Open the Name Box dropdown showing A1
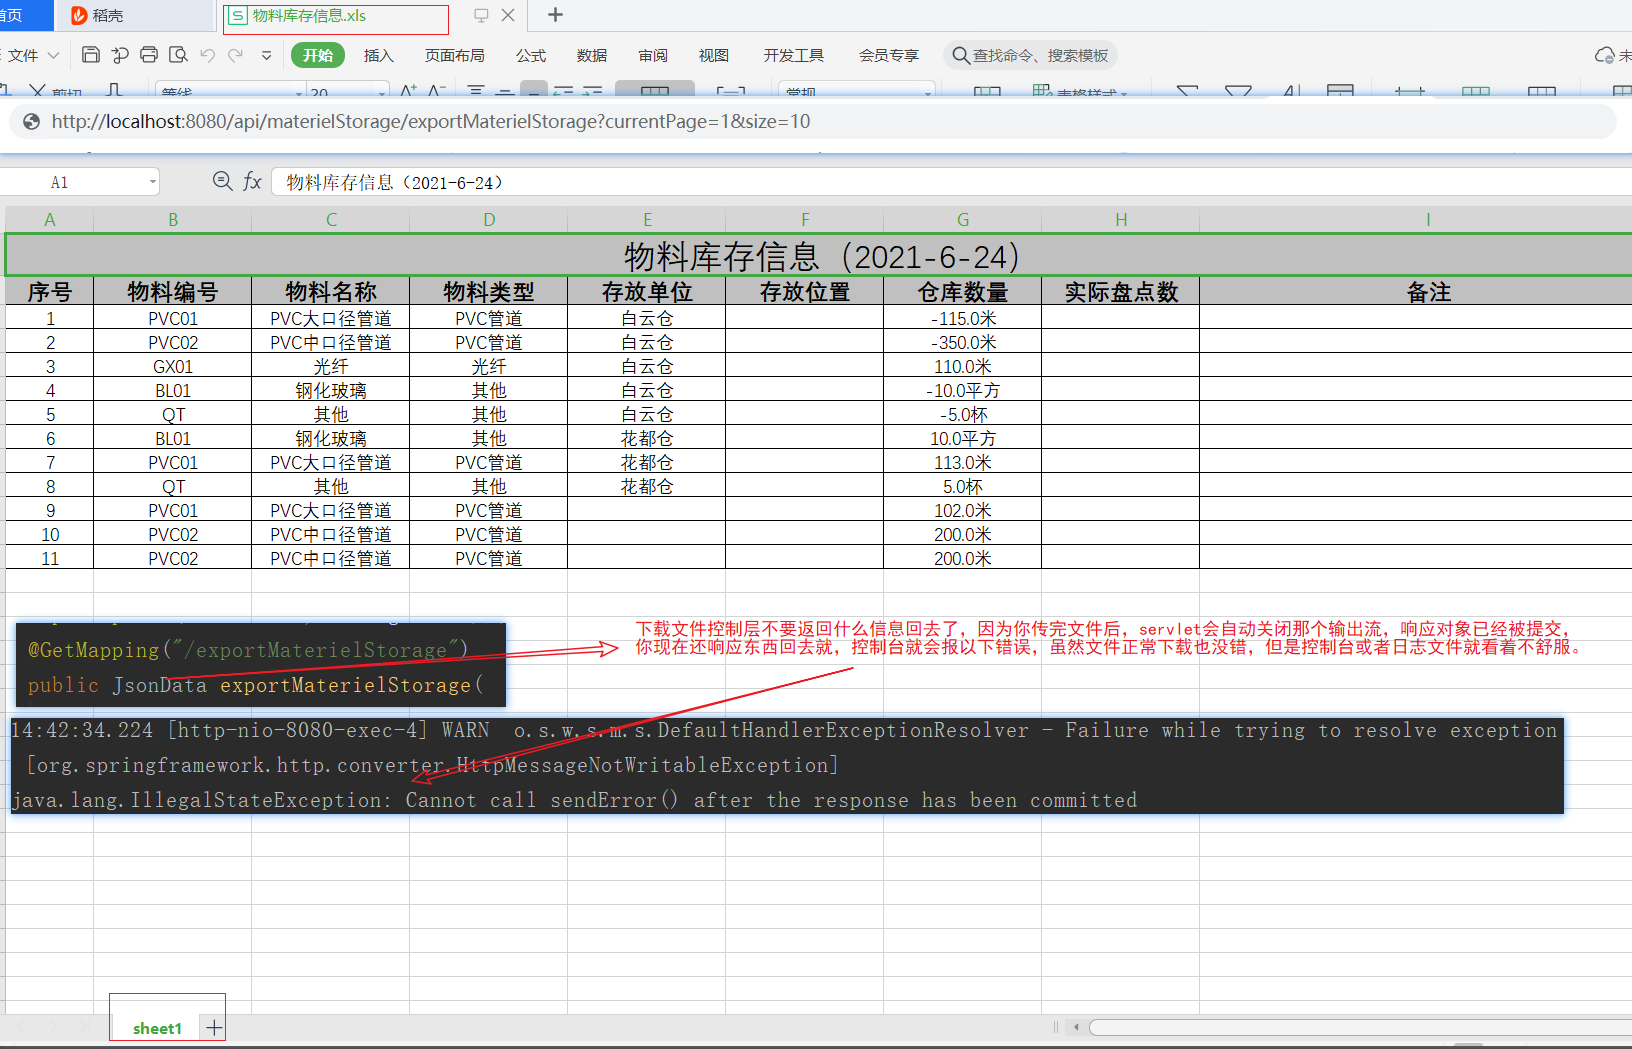Viewport: 1632px width, 1049px height. [x=153, y=182]
